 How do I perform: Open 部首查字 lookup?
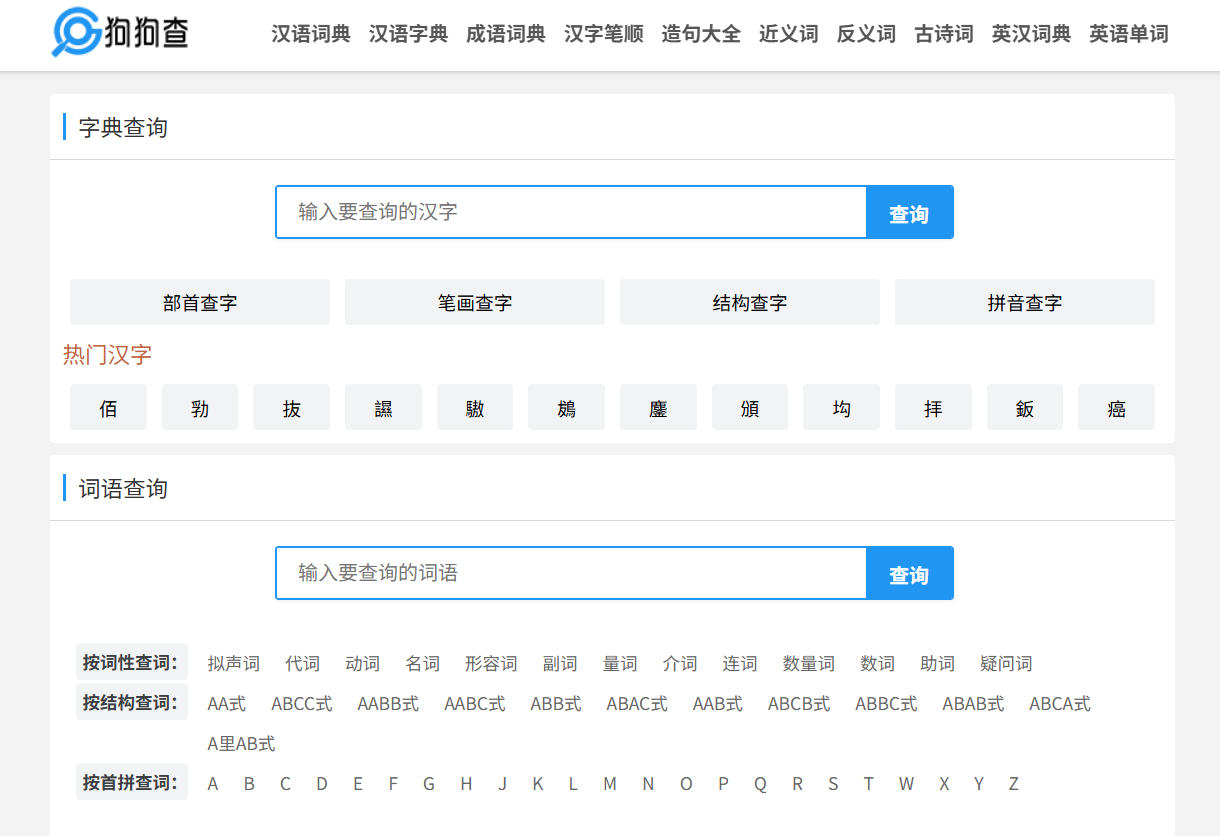(200, 302)
